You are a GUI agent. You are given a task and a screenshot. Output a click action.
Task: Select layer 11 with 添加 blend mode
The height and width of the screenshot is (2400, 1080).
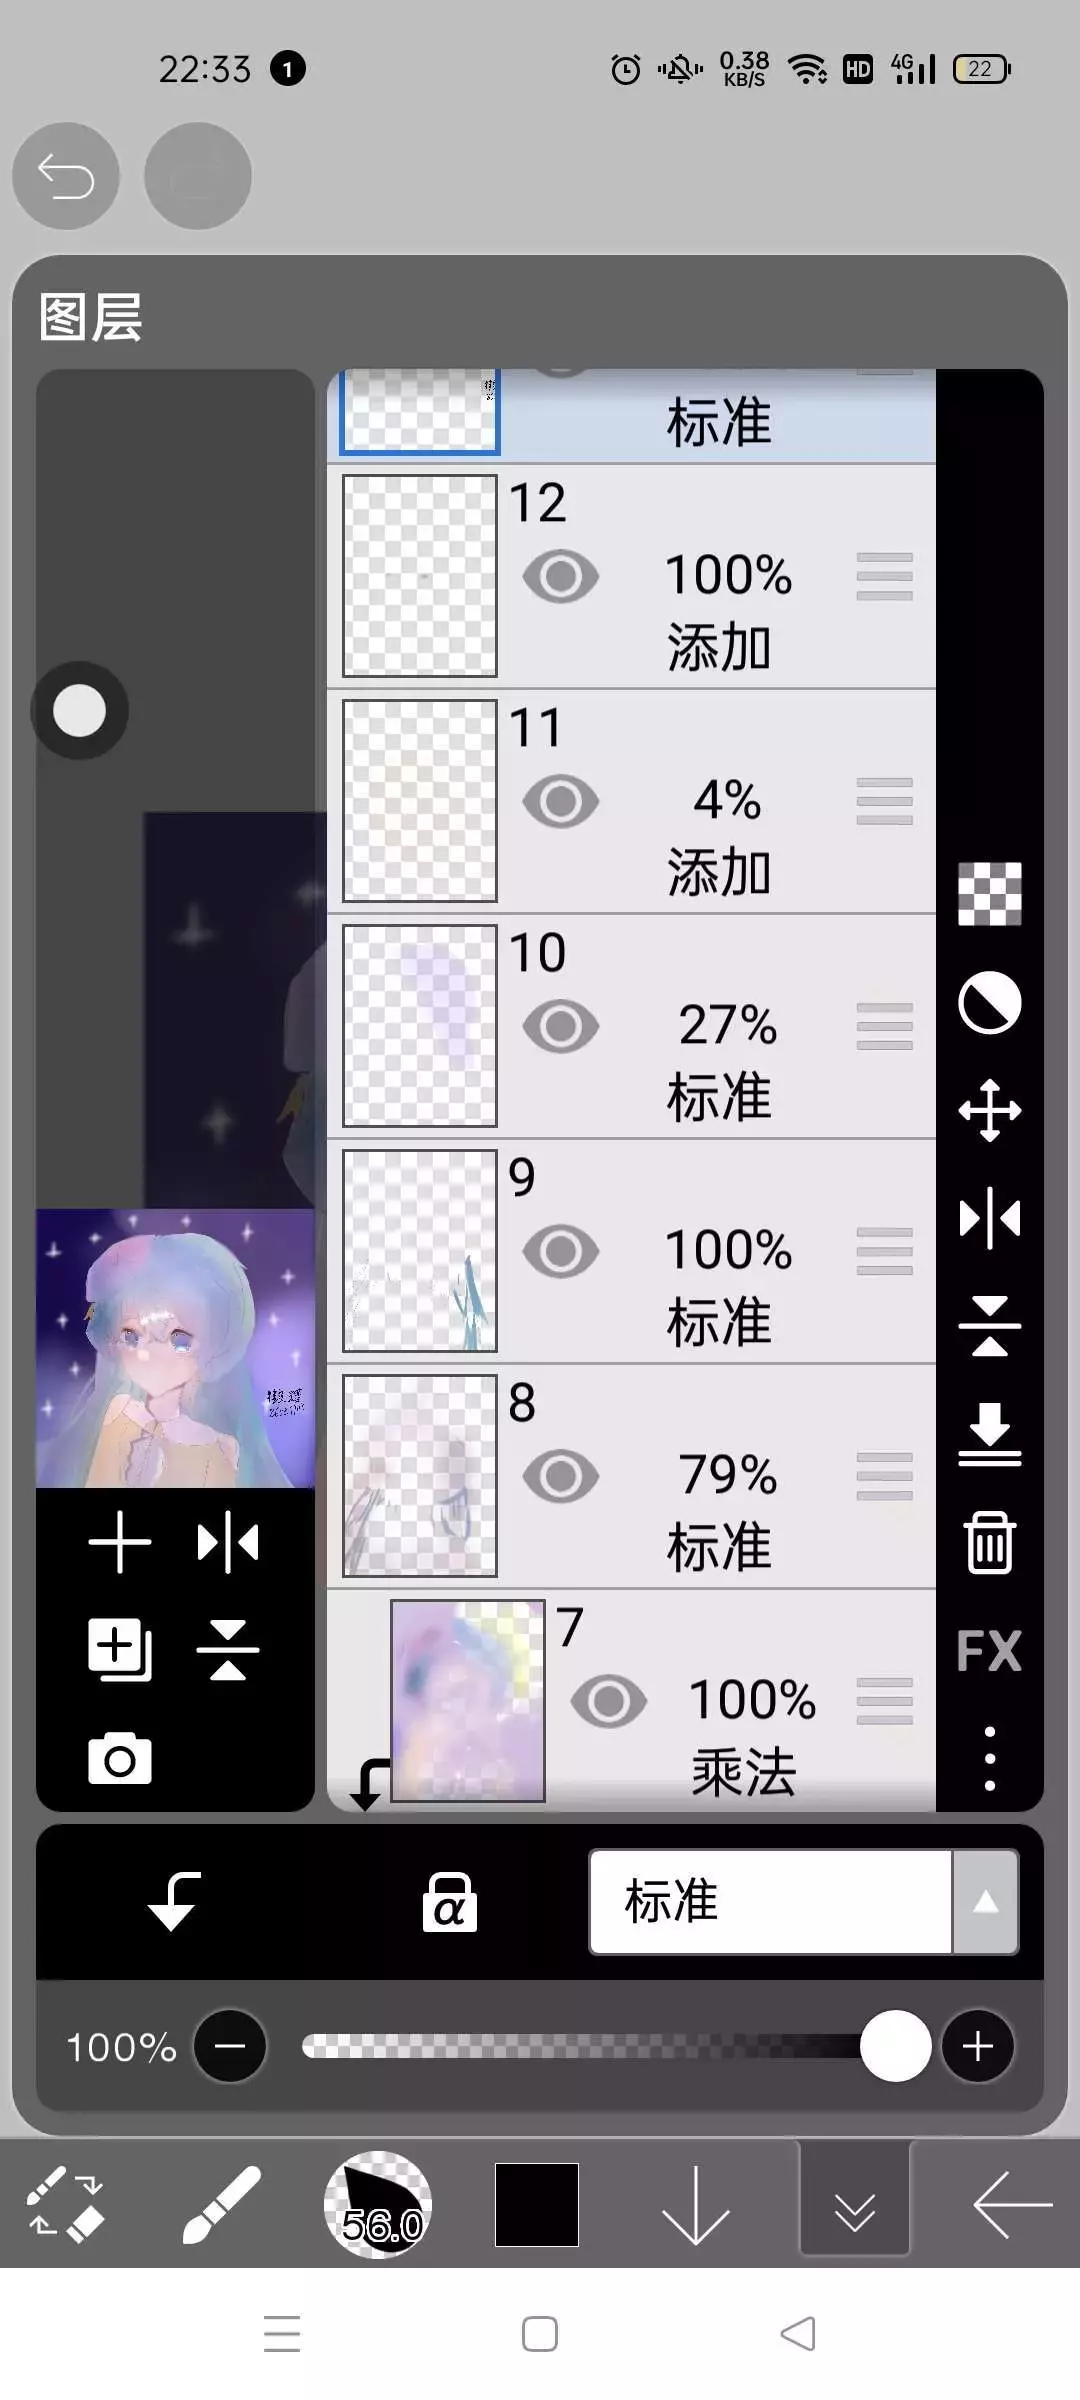pos(631,801)
